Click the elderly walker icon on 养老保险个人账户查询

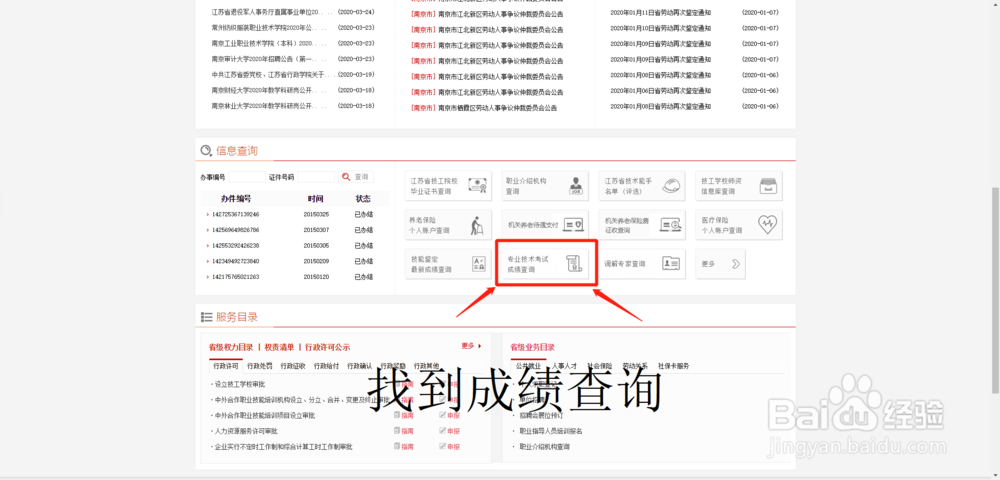(x=476, y=225)
